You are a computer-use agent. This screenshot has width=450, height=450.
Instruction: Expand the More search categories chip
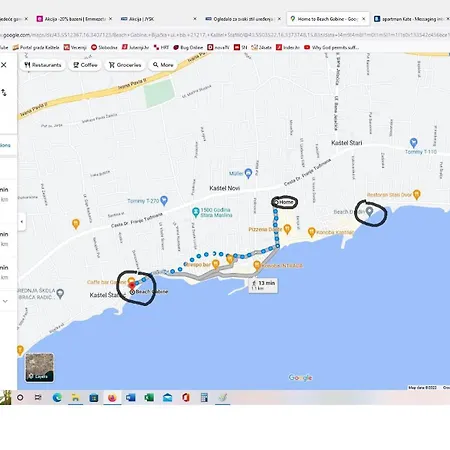(163, 65)
